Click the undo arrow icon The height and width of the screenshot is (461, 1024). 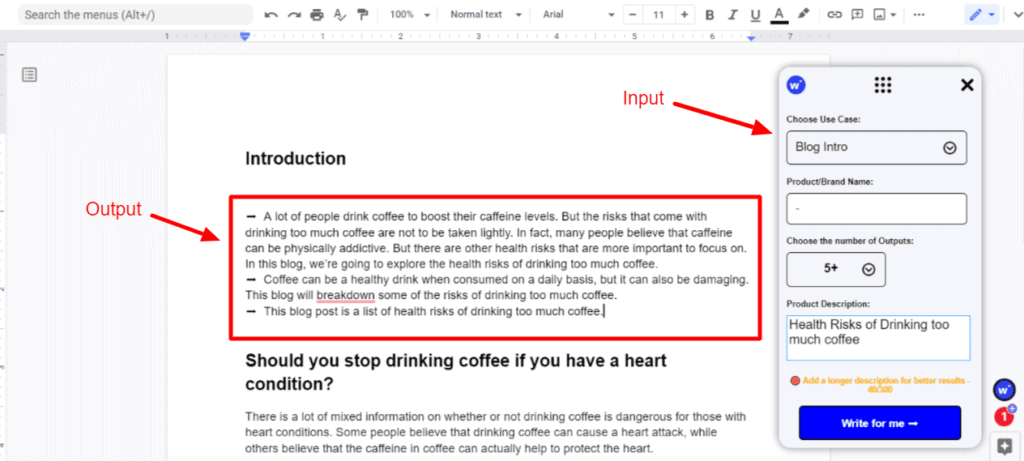point(271,15)
